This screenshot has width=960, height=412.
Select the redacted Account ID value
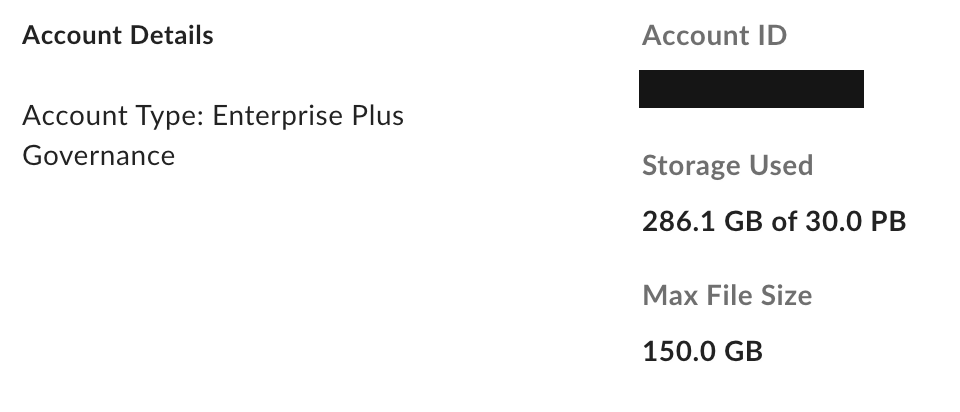coord(751,89)
